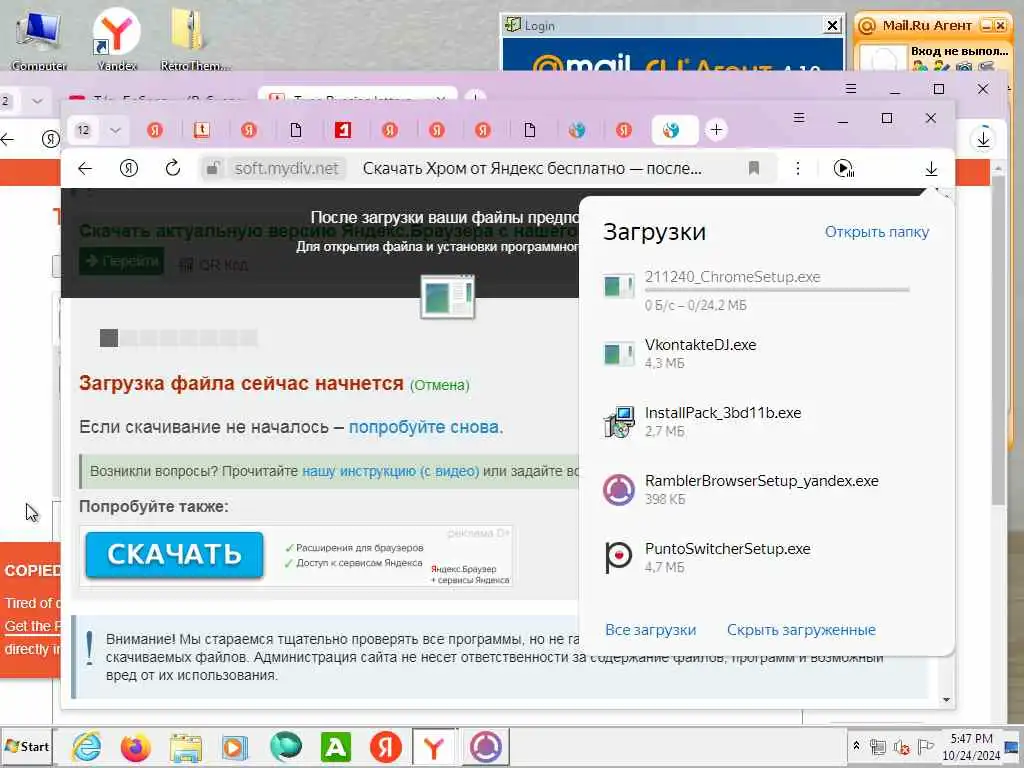Click the muted volume tray icon
The height and width of the screenshot is (768, 1024).
tap(902, 746)
